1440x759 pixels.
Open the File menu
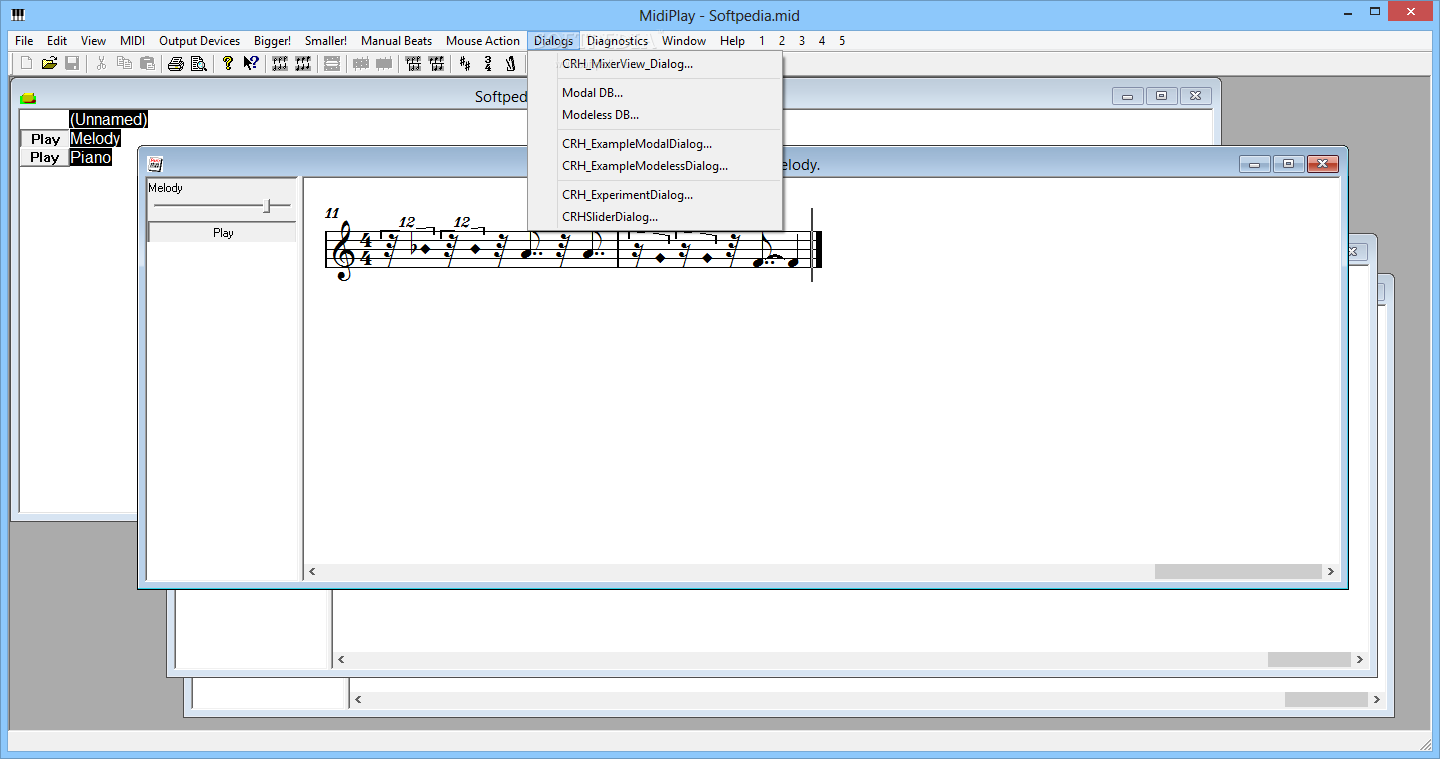[24, 41]
